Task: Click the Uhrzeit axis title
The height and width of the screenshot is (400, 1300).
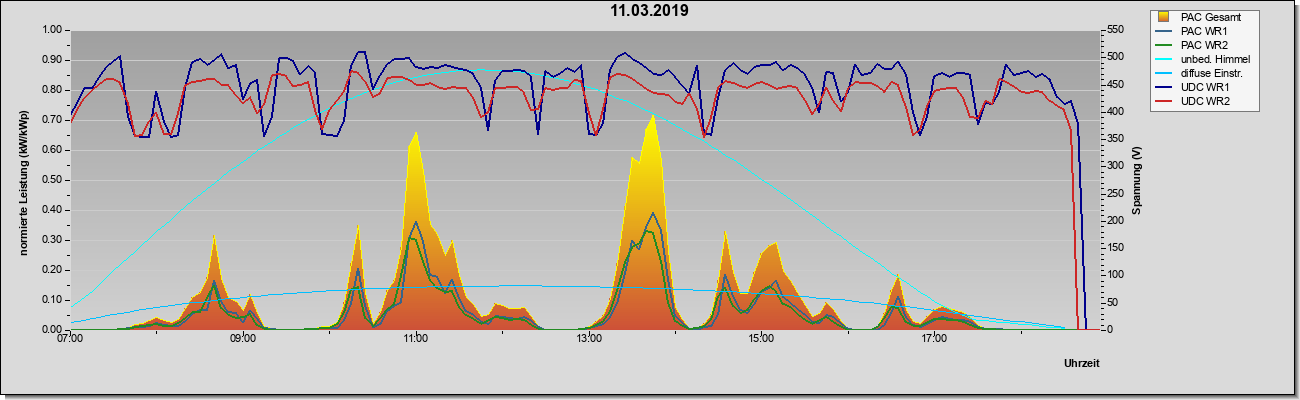Action: coord(1082,363)
